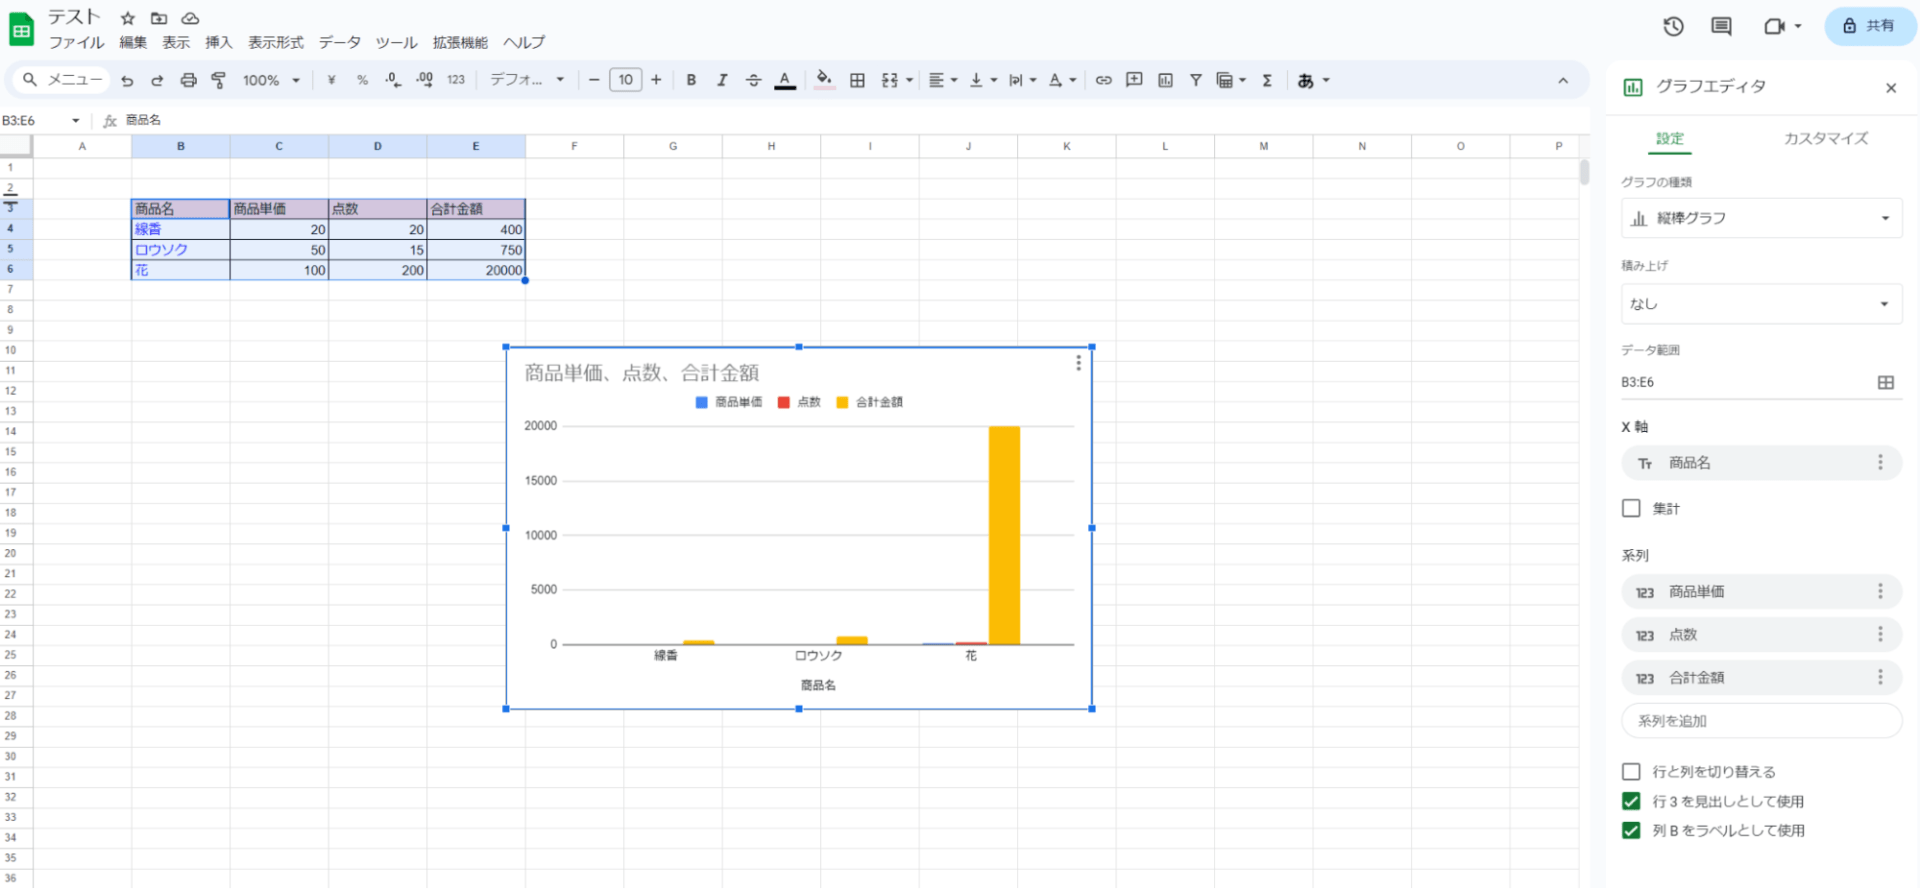Click the insert link icon
The image size is (1920, 889).
click(x=1103, y=80)
